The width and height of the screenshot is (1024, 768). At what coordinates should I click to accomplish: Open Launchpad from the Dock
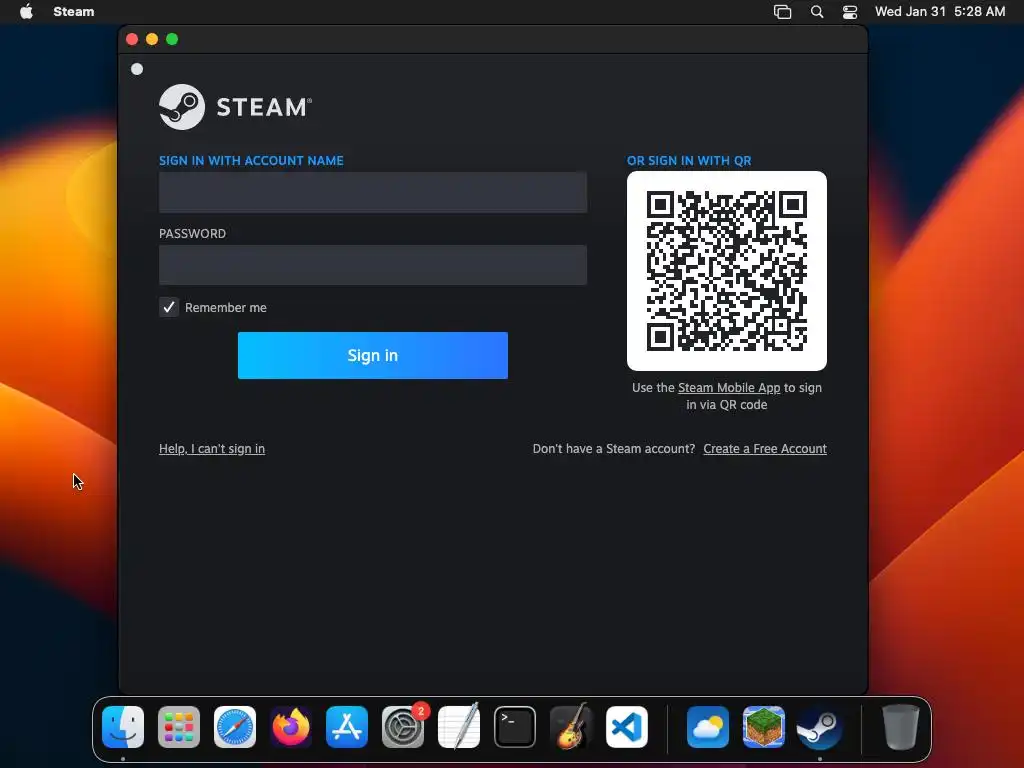[179, 727]
